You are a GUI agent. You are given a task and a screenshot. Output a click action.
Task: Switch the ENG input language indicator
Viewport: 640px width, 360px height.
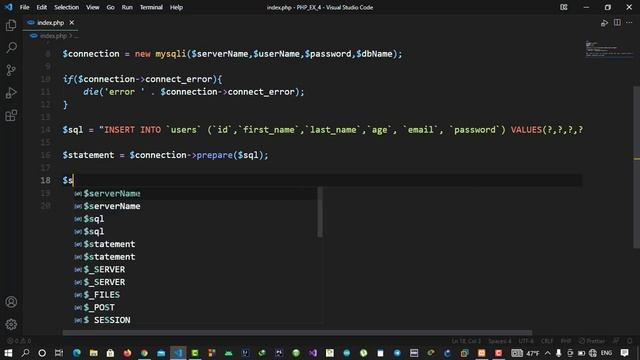point(607,353)
